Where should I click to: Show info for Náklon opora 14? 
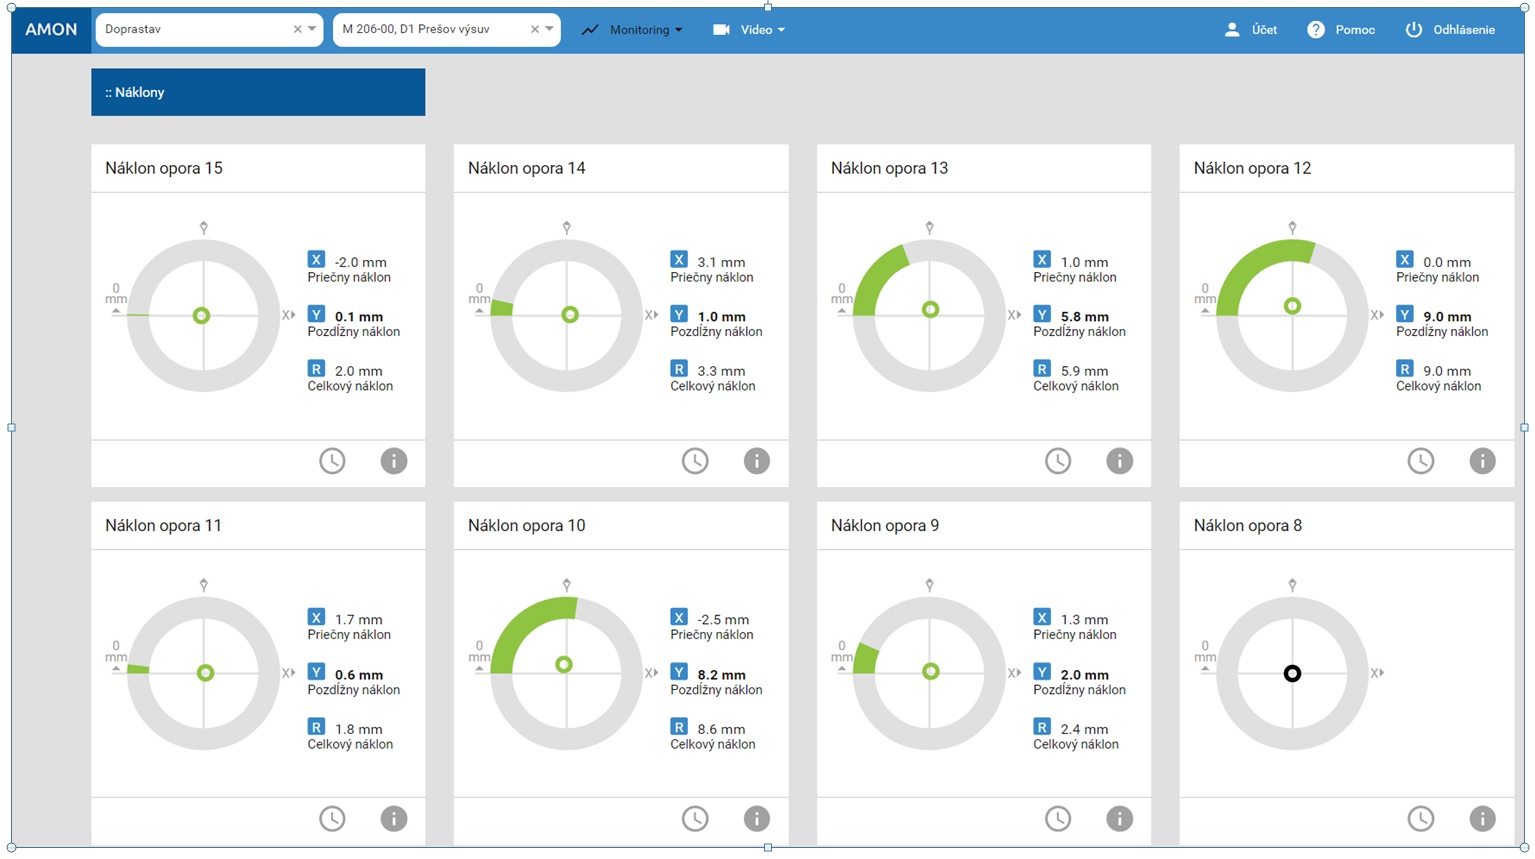757,461
